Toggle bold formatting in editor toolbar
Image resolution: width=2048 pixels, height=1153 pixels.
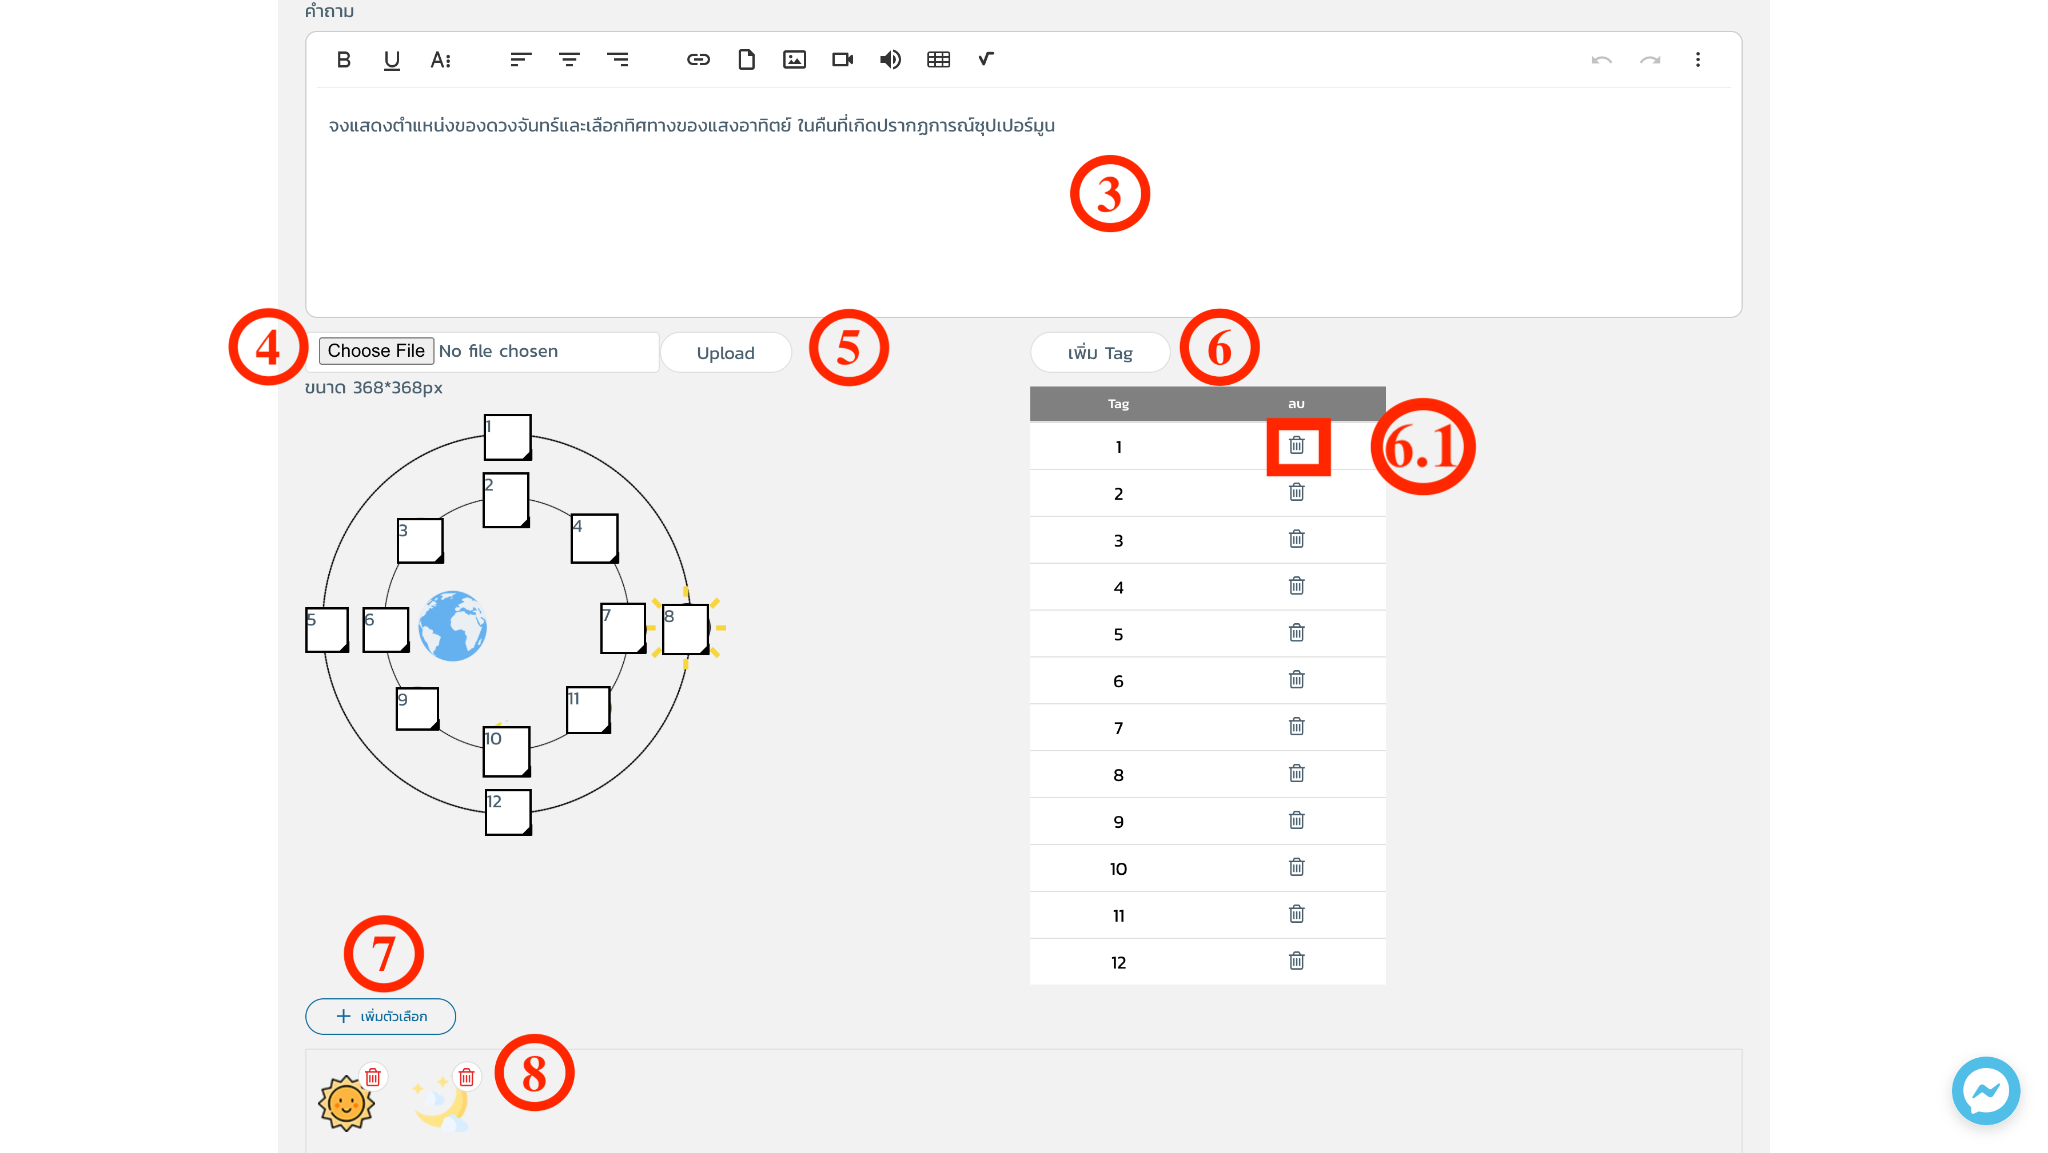pos(343,60)
